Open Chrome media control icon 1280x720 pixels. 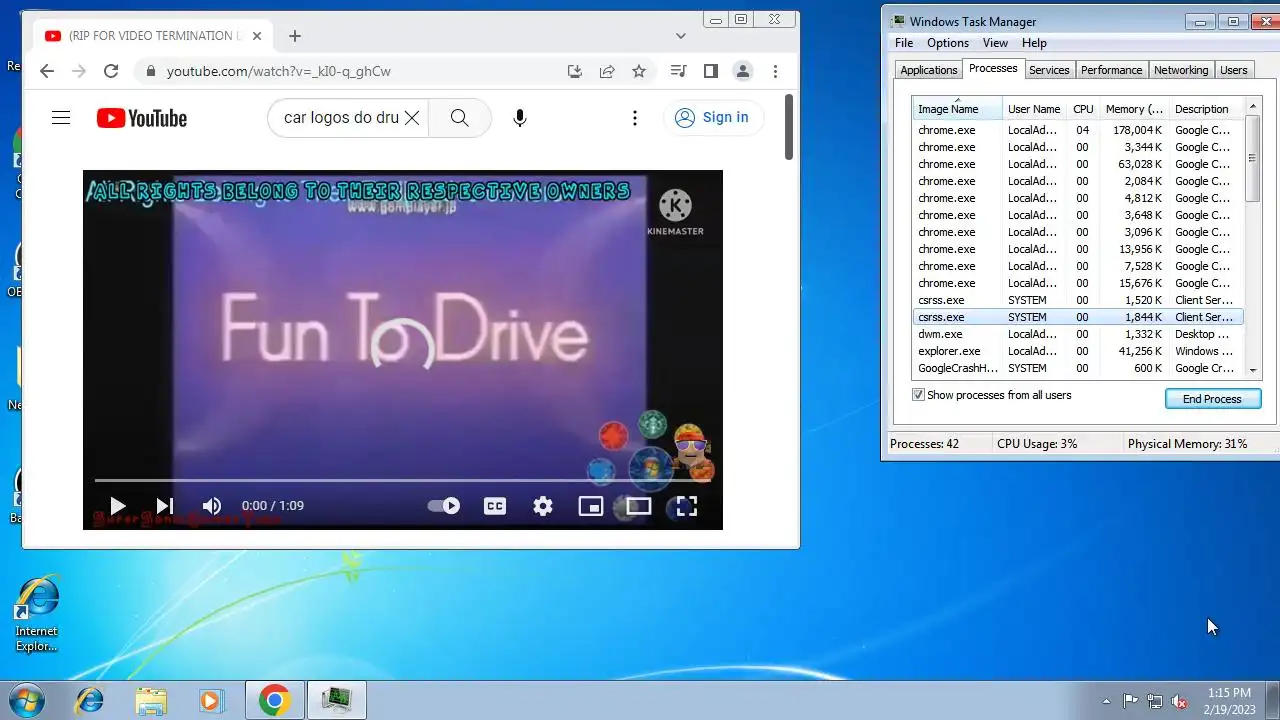(679, 71)
